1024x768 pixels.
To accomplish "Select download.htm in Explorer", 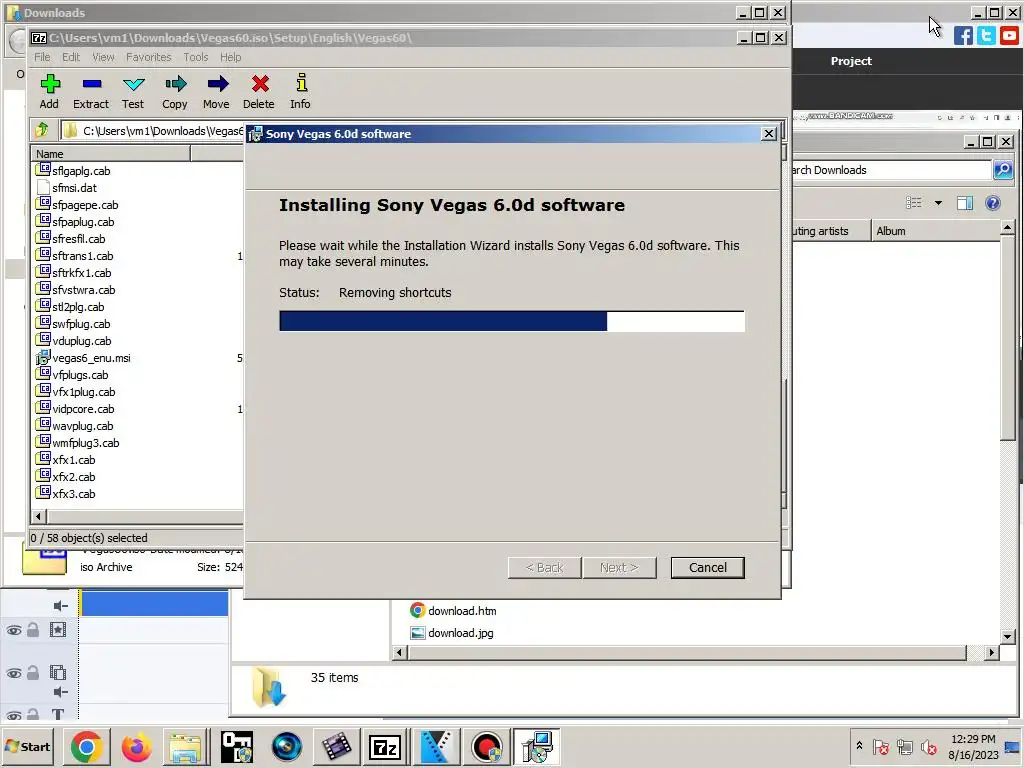I will coord(453,611).
